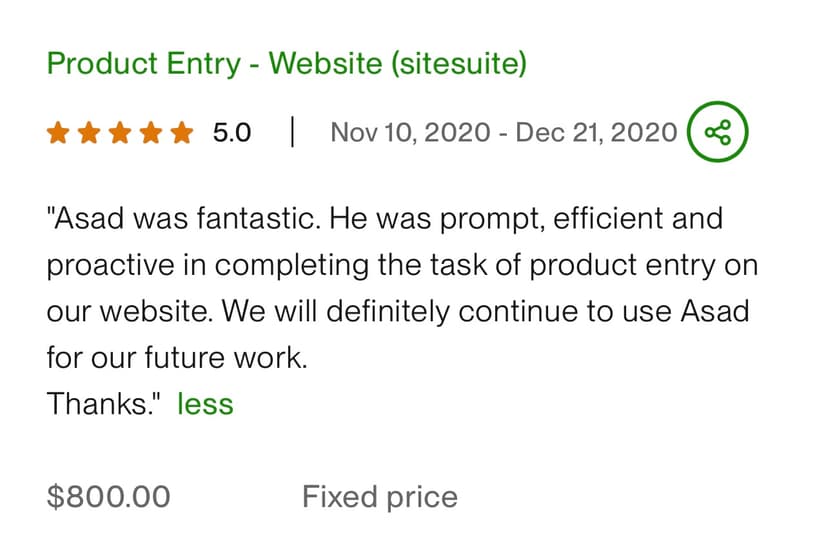Click the first orange rating star

tap(58, 133)
